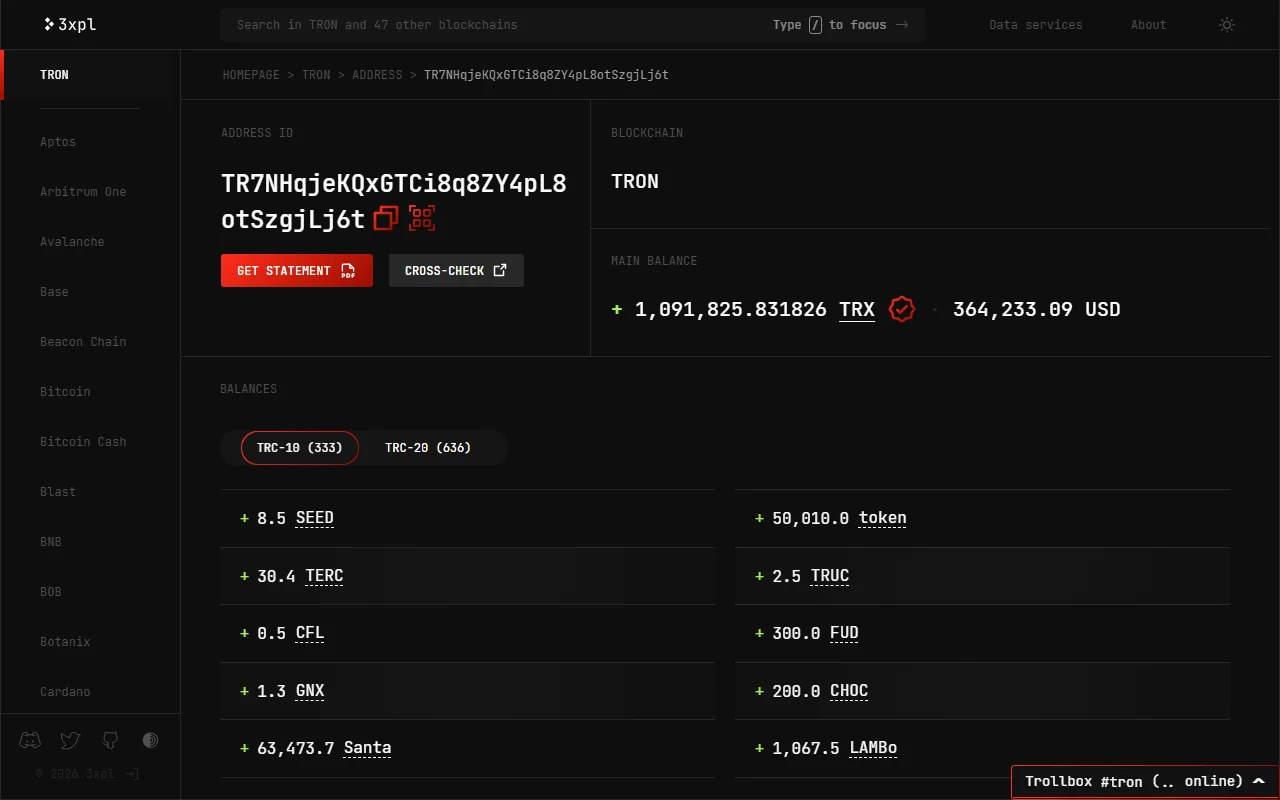The height and width of the screenshot is (800, 1280).
Task: Click the Tor onion icon in the footer
Action: point(150,740)
